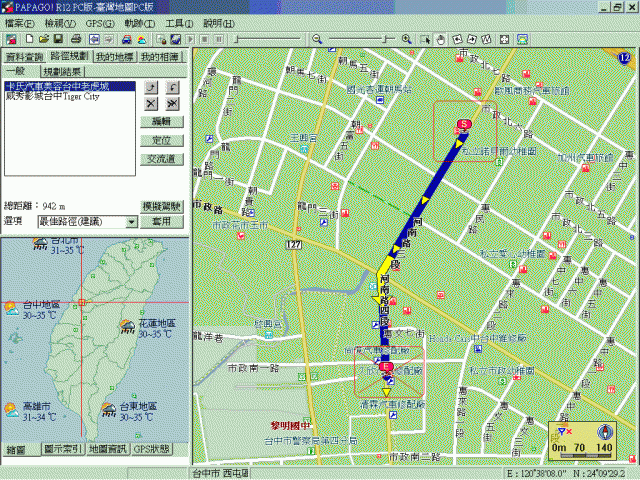The image size is (640, 480).
Task: Switch to the 地圖資訊 bottom tab
Action: (x=108, y=449)
